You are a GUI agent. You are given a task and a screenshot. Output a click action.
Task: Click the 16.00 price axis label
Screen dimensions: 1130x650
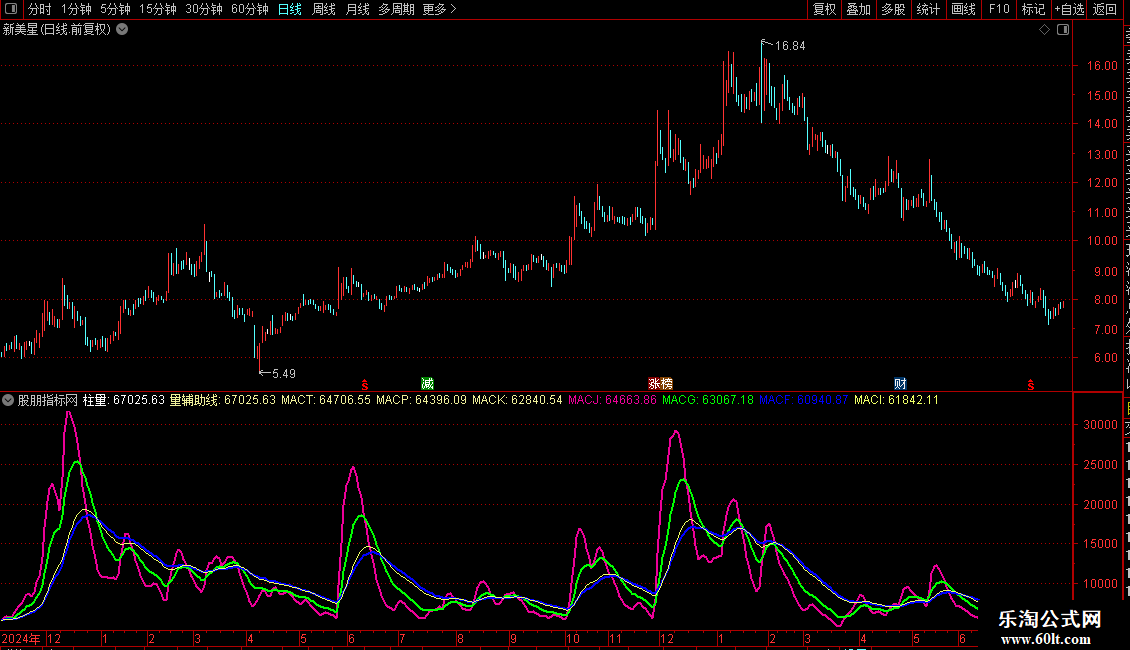pos(1102,66)
